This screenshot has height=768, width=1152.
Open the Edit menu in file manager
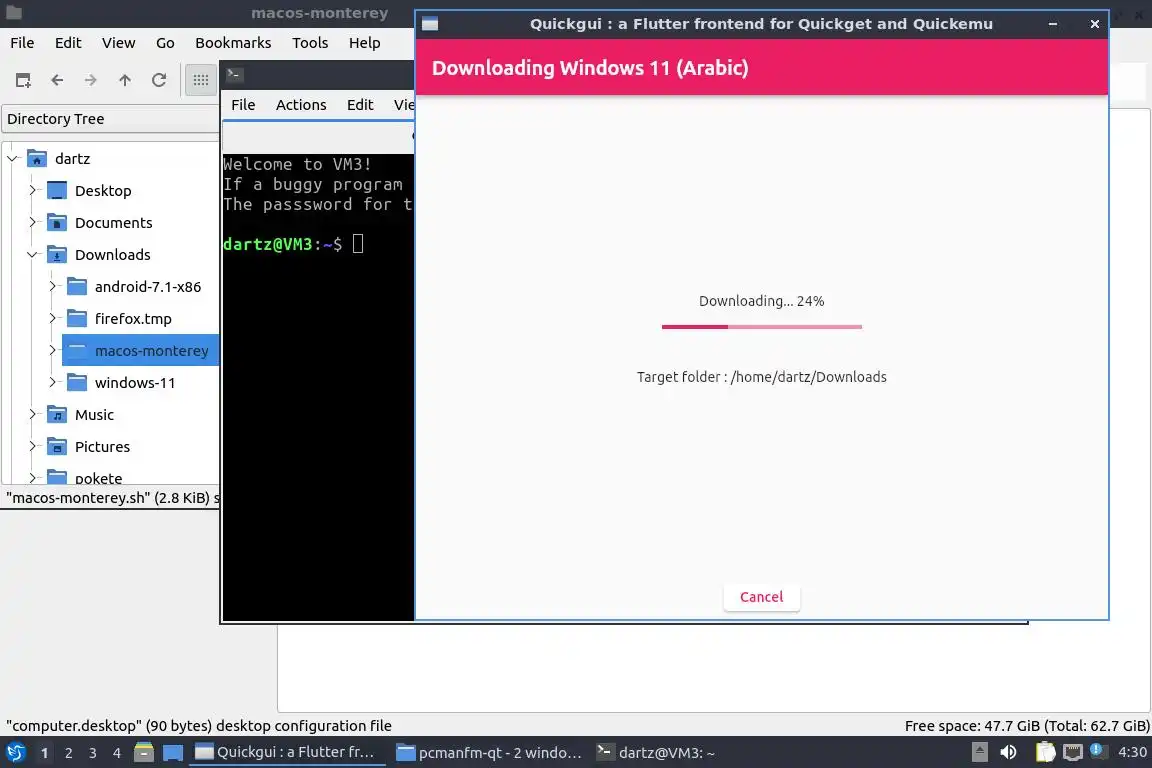(68, 43)
